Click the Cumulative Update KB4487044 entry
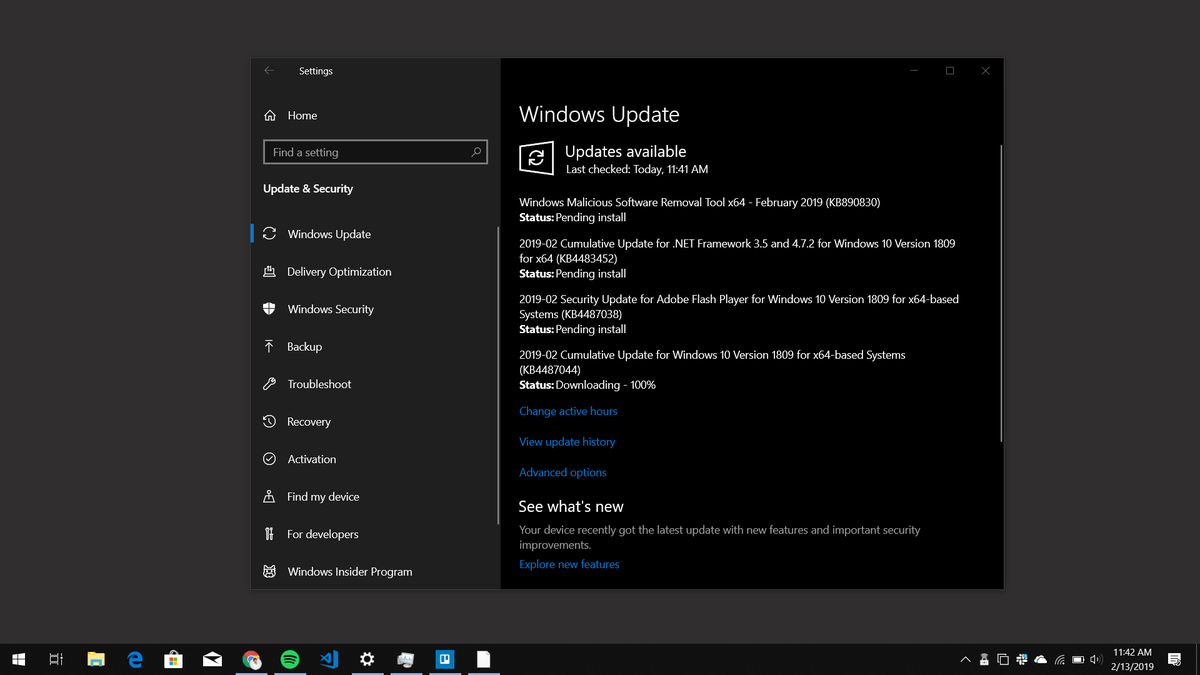Image resolution: width=1200 pixels, height=675 pixels. [x=712, y=370]
